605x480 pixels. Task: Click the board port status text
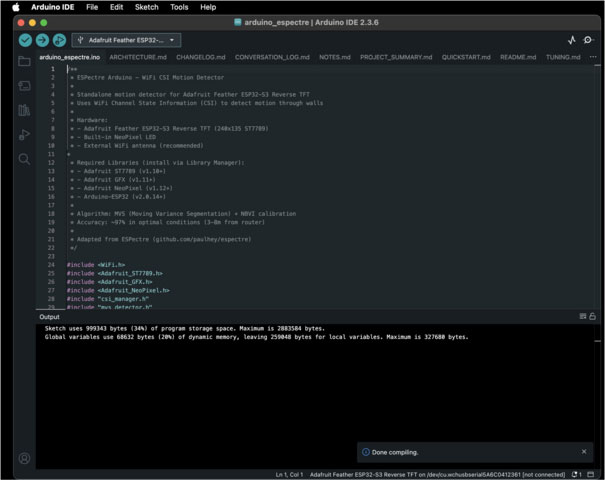pyautogui.click(x=437, y=475)
